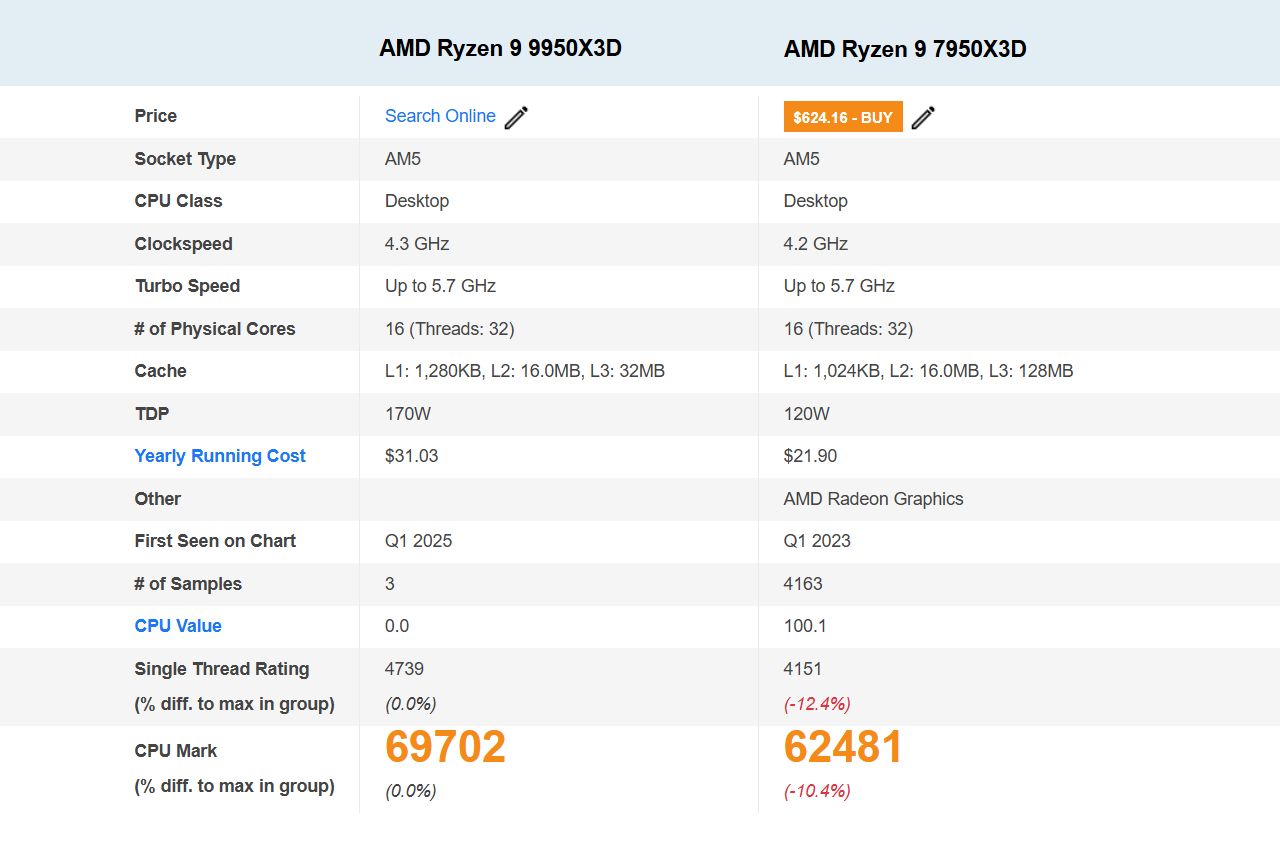The height and width of the screenshot is (854, 1280).
Task: Select the AMD Ryzen 9 9950X3D heading
Action: point(500,48)
